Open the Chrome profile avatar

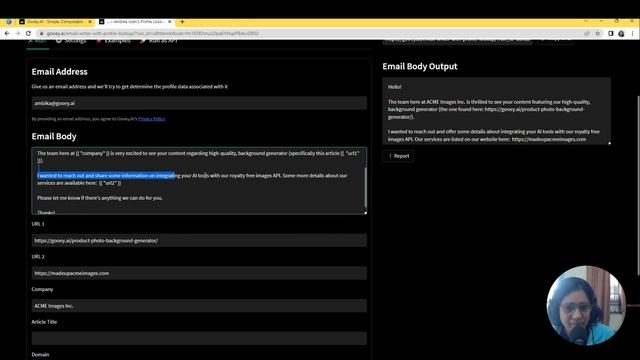pyautogui.click(x=621, y=33)
